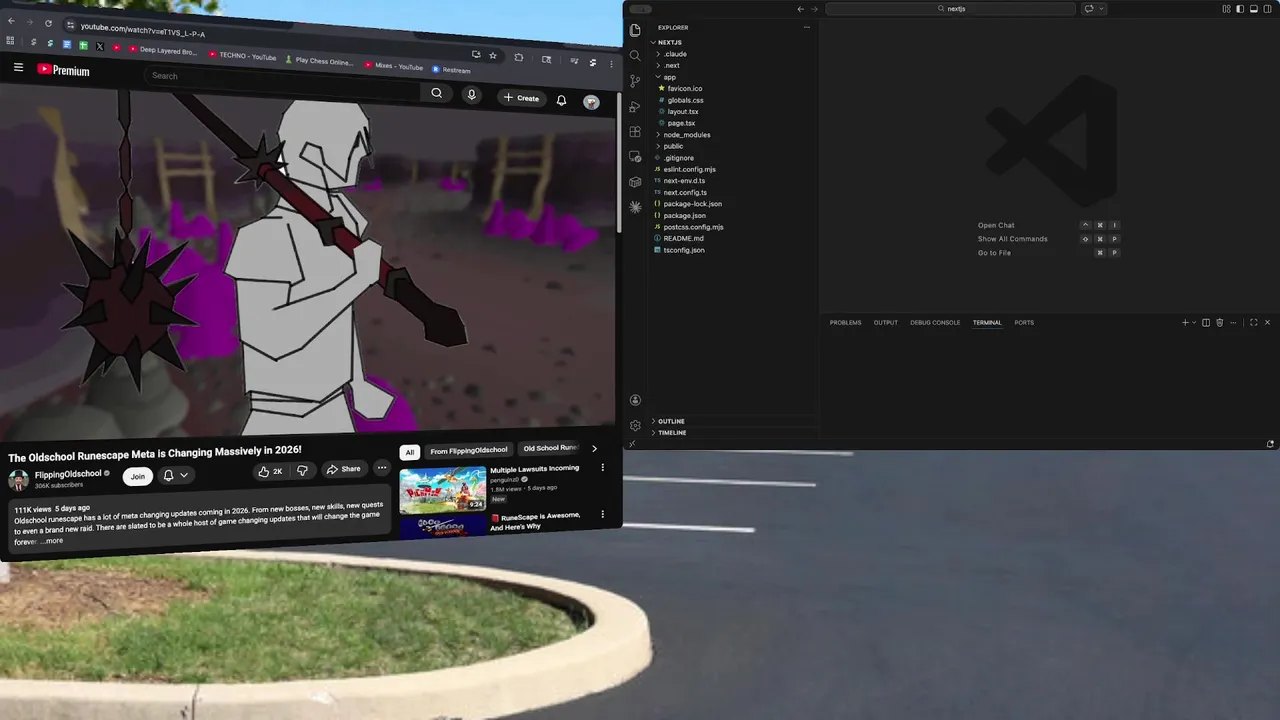Start voice search with the microphone icon
1280x720 pixels.
click(x=471, y=95)
